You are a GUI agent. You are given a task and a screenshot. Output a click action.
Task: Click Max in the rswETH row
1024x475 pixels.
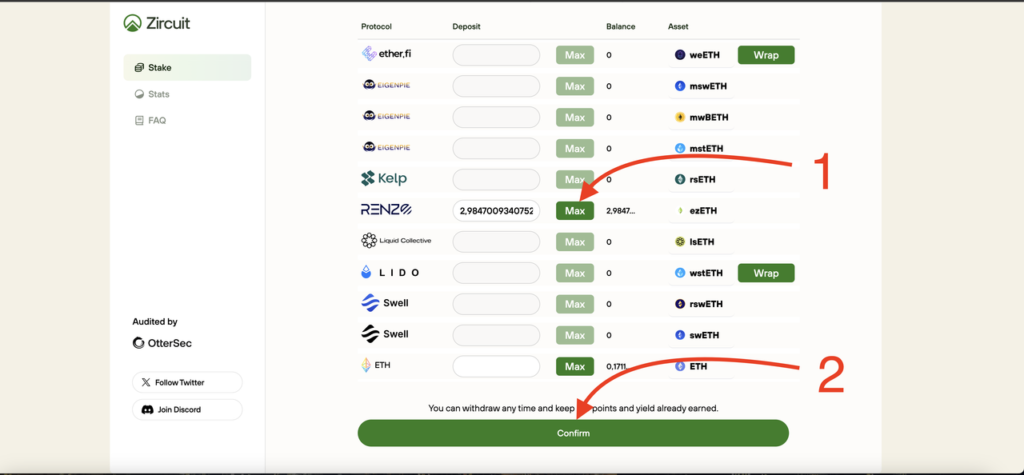pyautogui.click(x=575, y=304)
